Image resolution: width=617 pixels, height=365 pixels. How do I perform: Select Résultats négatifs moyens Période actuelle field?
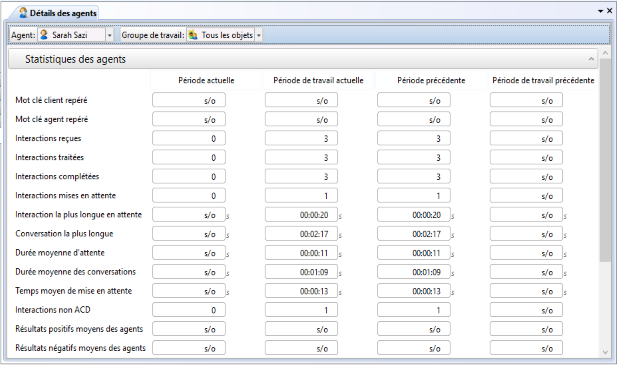point(189,348)
